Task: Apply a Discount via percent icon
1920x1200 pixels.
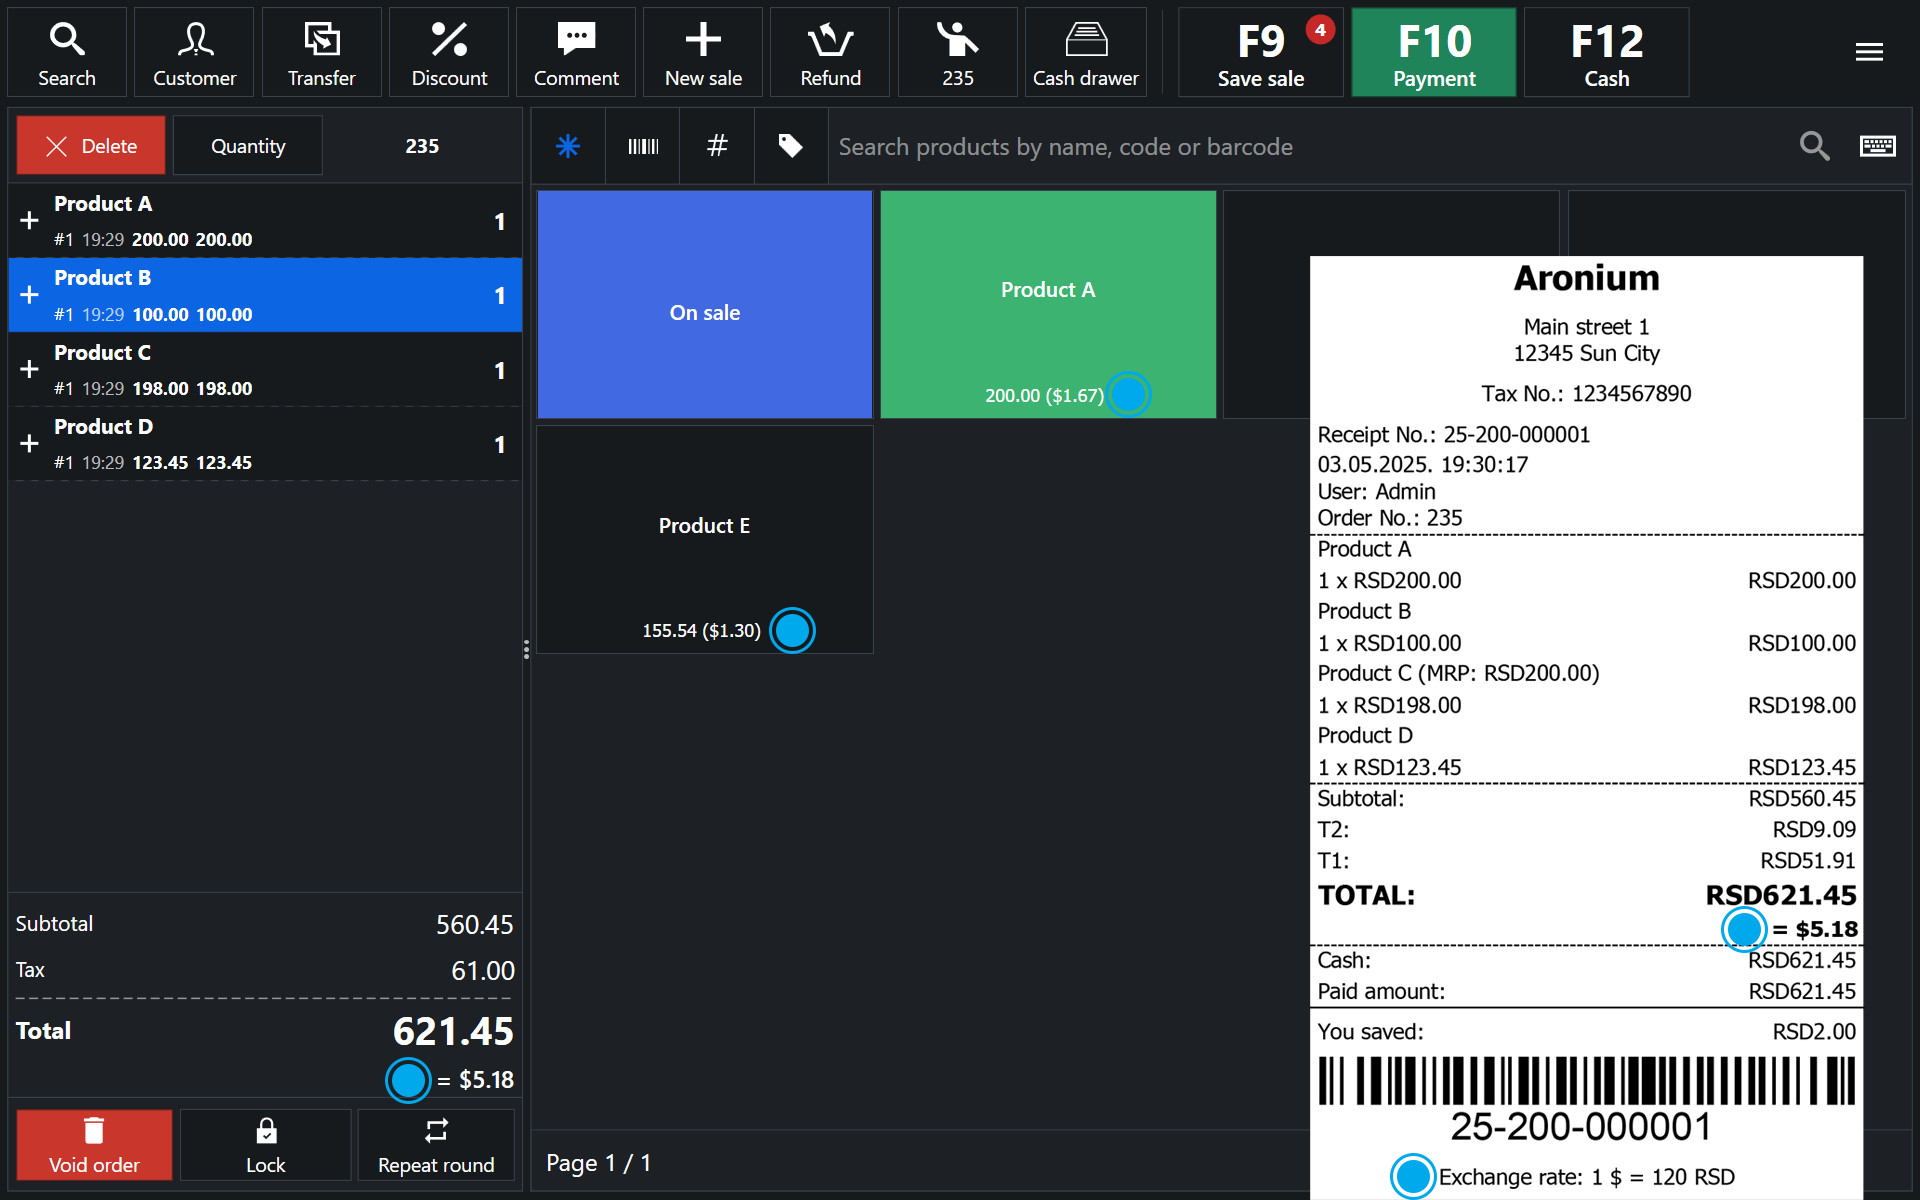Action: coord(449,53)
